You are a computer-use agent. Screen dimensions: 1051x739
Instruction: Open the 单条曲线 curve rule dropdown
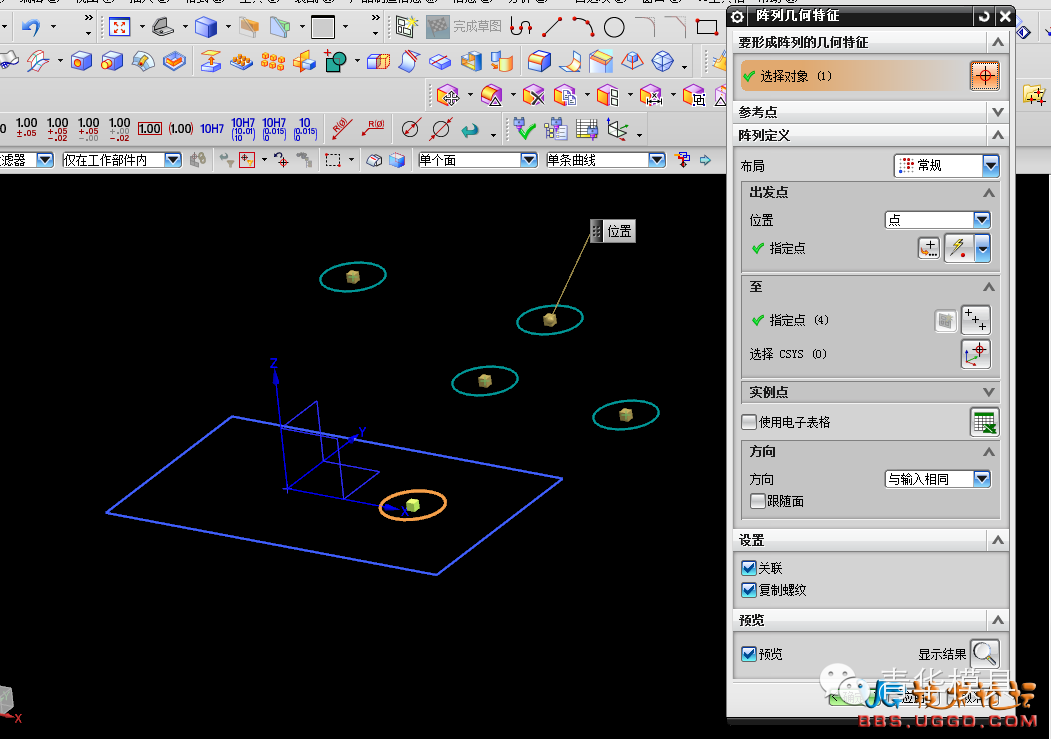tap(605, 160)
